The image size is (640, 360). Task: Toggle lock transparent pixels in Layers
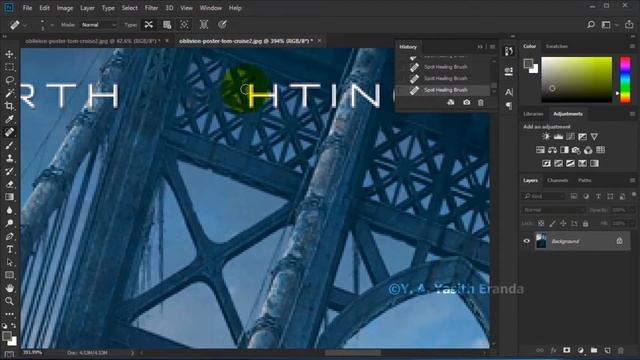541,223
